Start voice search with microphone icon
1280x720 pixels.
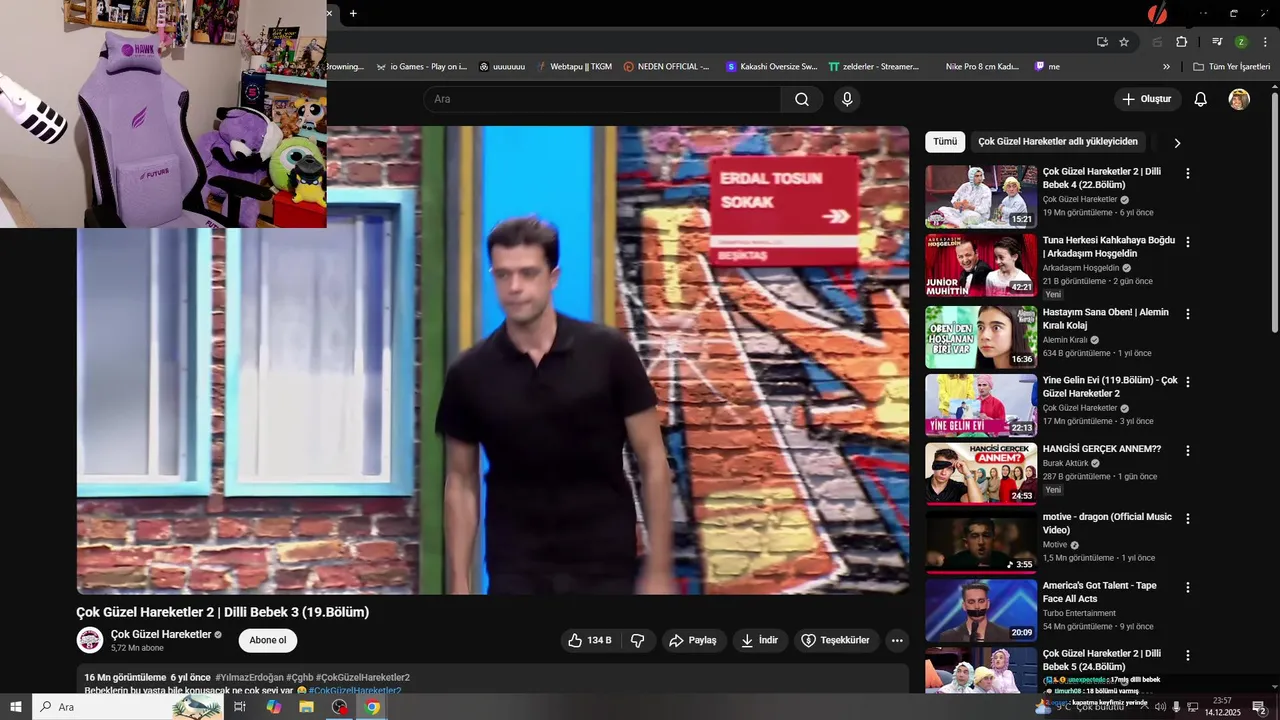click(x=847, y=99)
